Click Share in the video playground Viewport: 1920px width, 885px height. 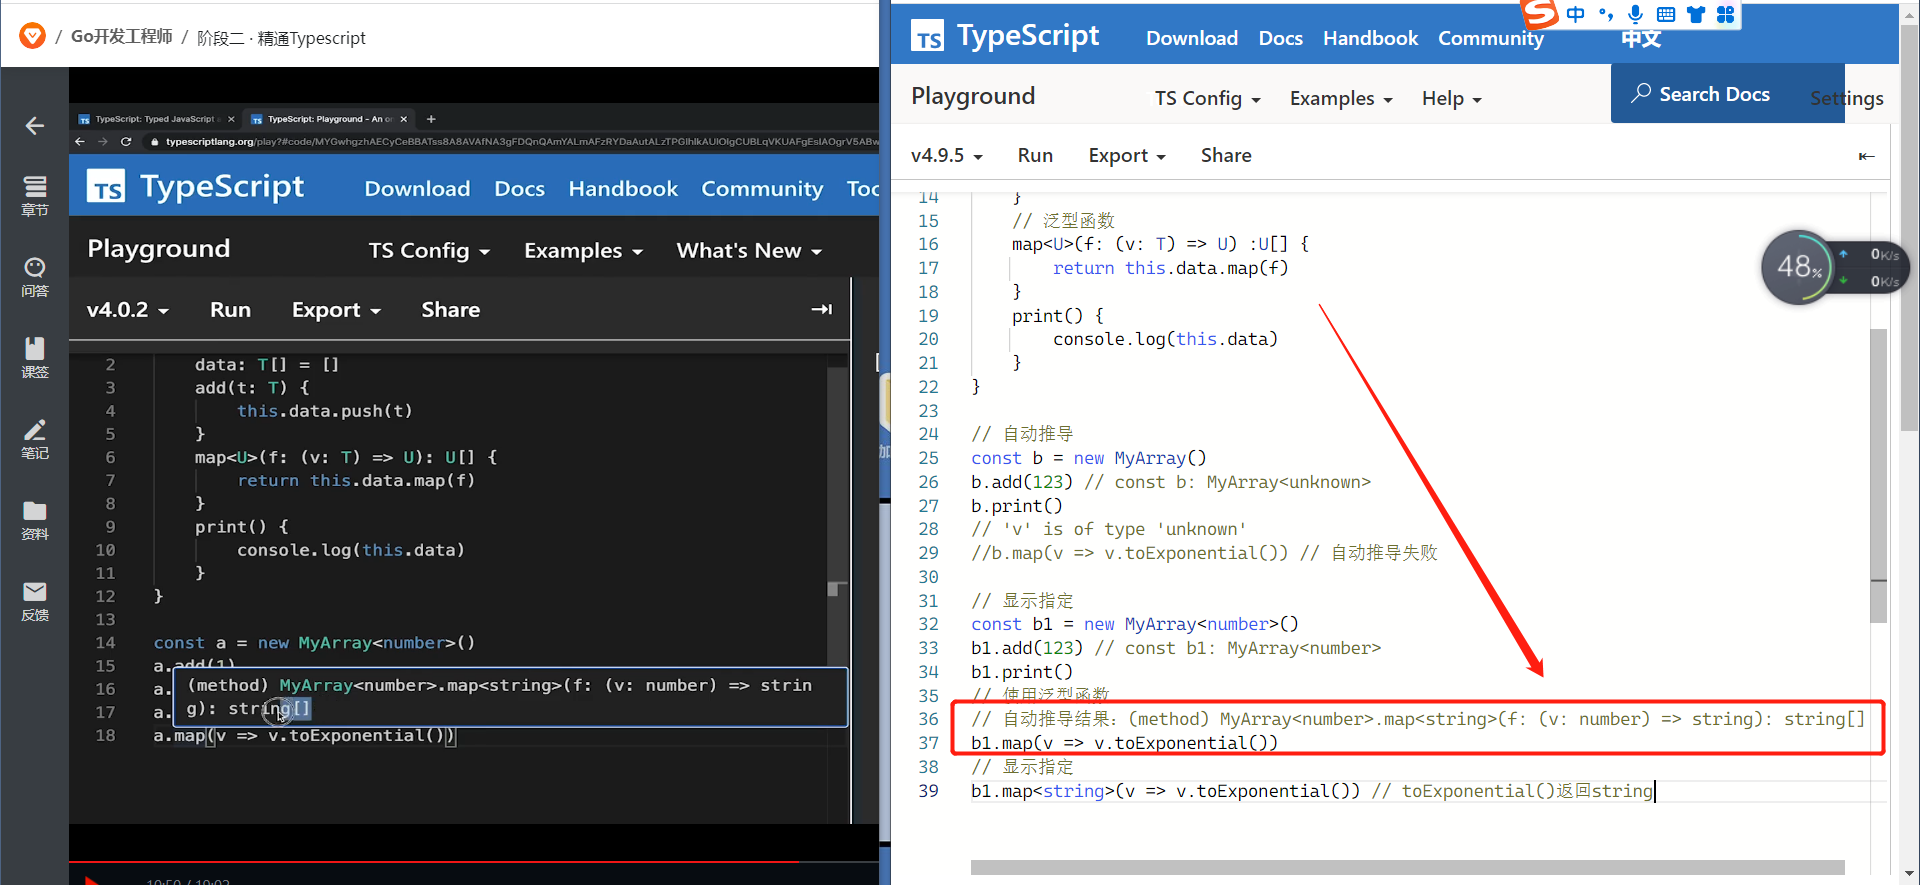pos(450,310)
